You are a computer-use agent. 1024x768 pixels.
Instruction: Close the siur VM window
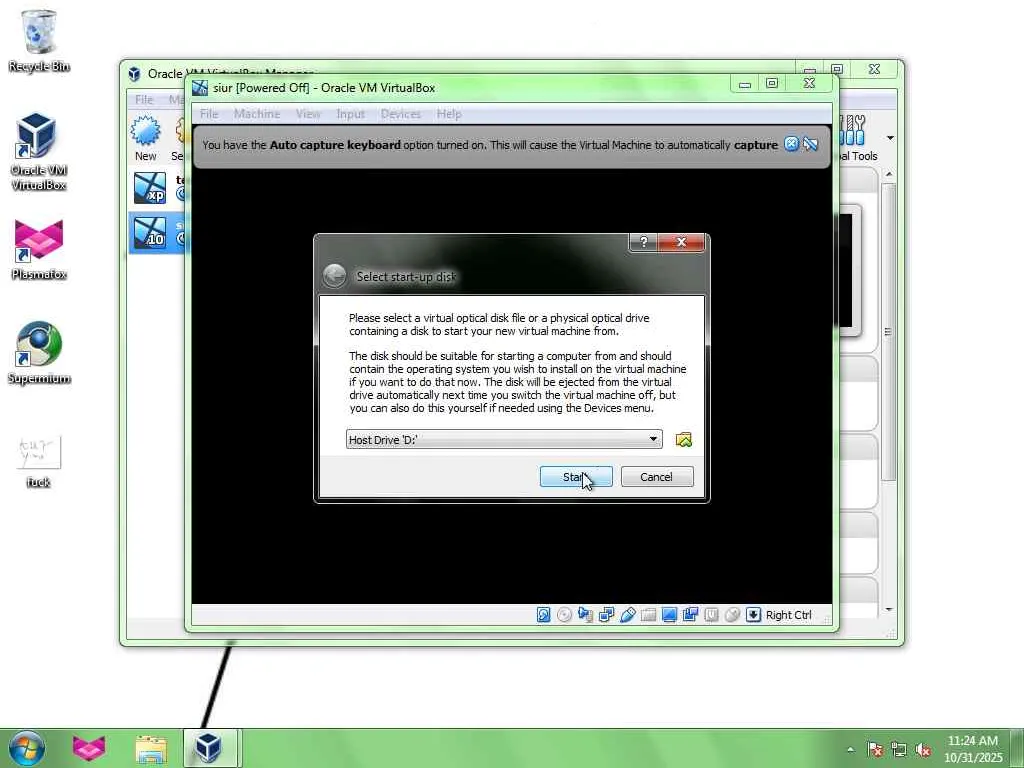tap(810, 84)
